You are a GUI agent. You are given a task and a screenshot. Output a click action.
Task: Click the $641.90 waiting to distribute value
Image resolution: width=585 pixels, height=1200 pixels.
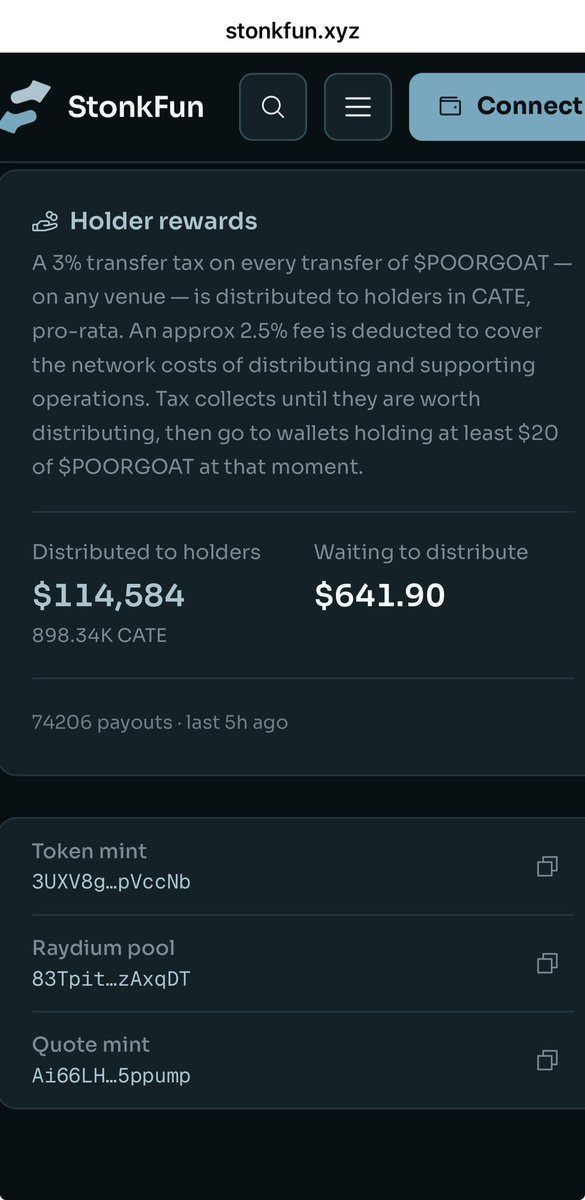[380, 596]
